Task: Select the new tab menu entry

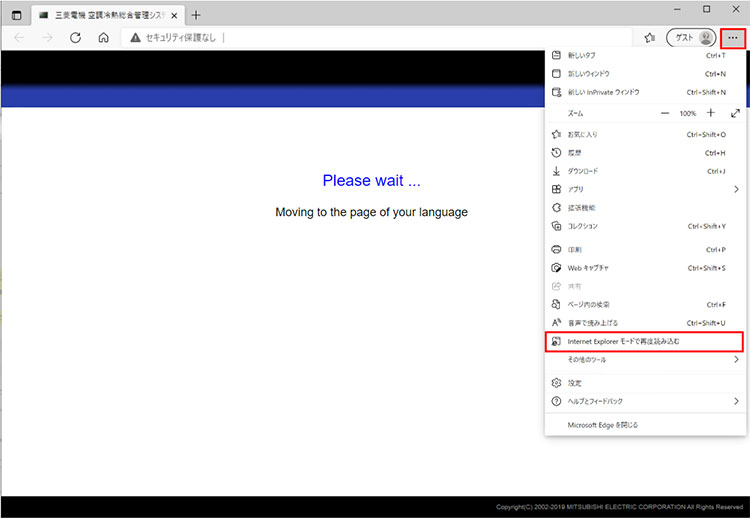Action: [x=645, y=55]
